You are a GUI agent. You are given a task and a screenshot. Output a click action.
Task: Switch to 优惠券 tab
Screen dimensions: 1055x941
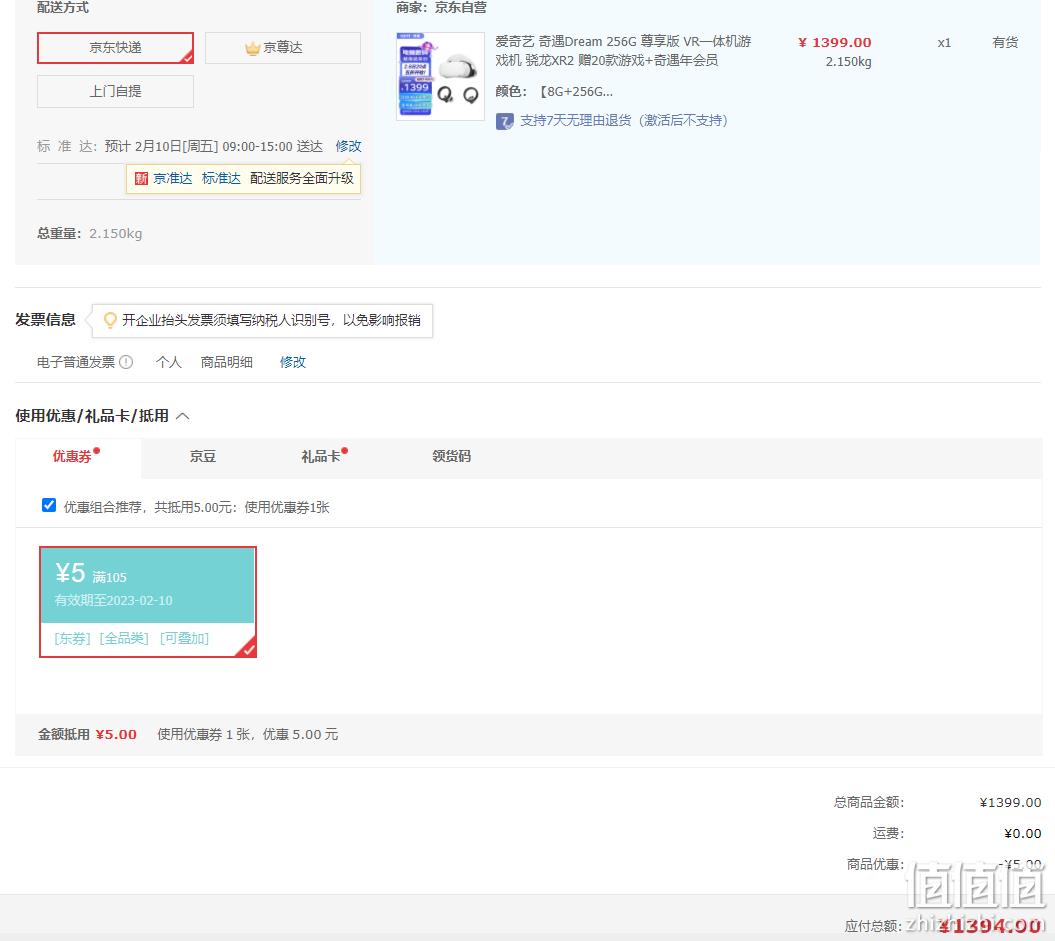point(77,457)
